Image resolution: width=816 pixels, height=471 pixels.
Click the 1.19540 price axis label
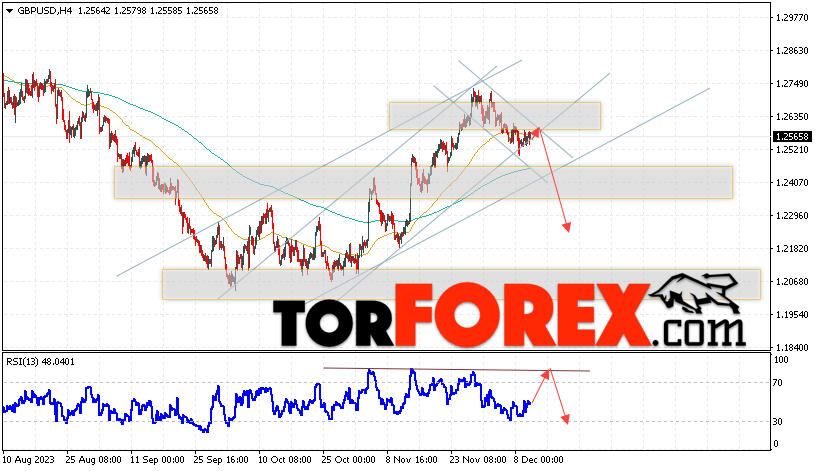point(792,315)
